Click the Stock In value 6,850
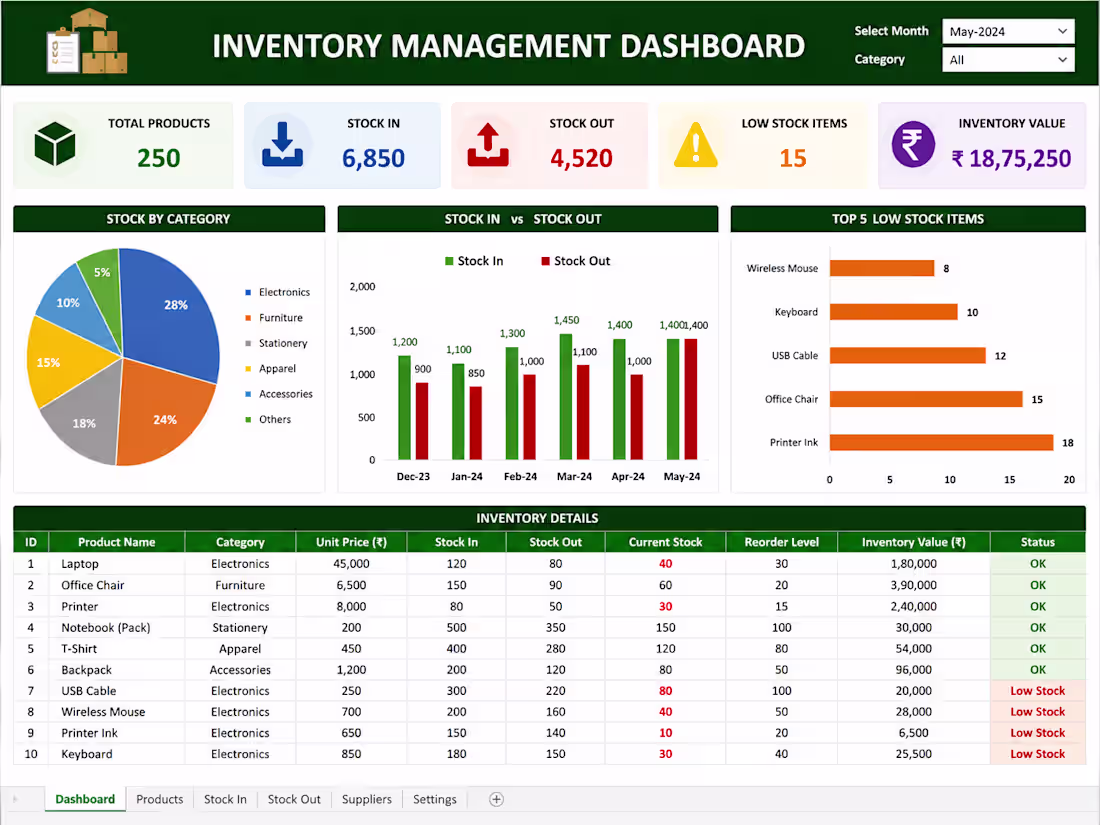Screen dimensions: 1100x825 point(373,158)
